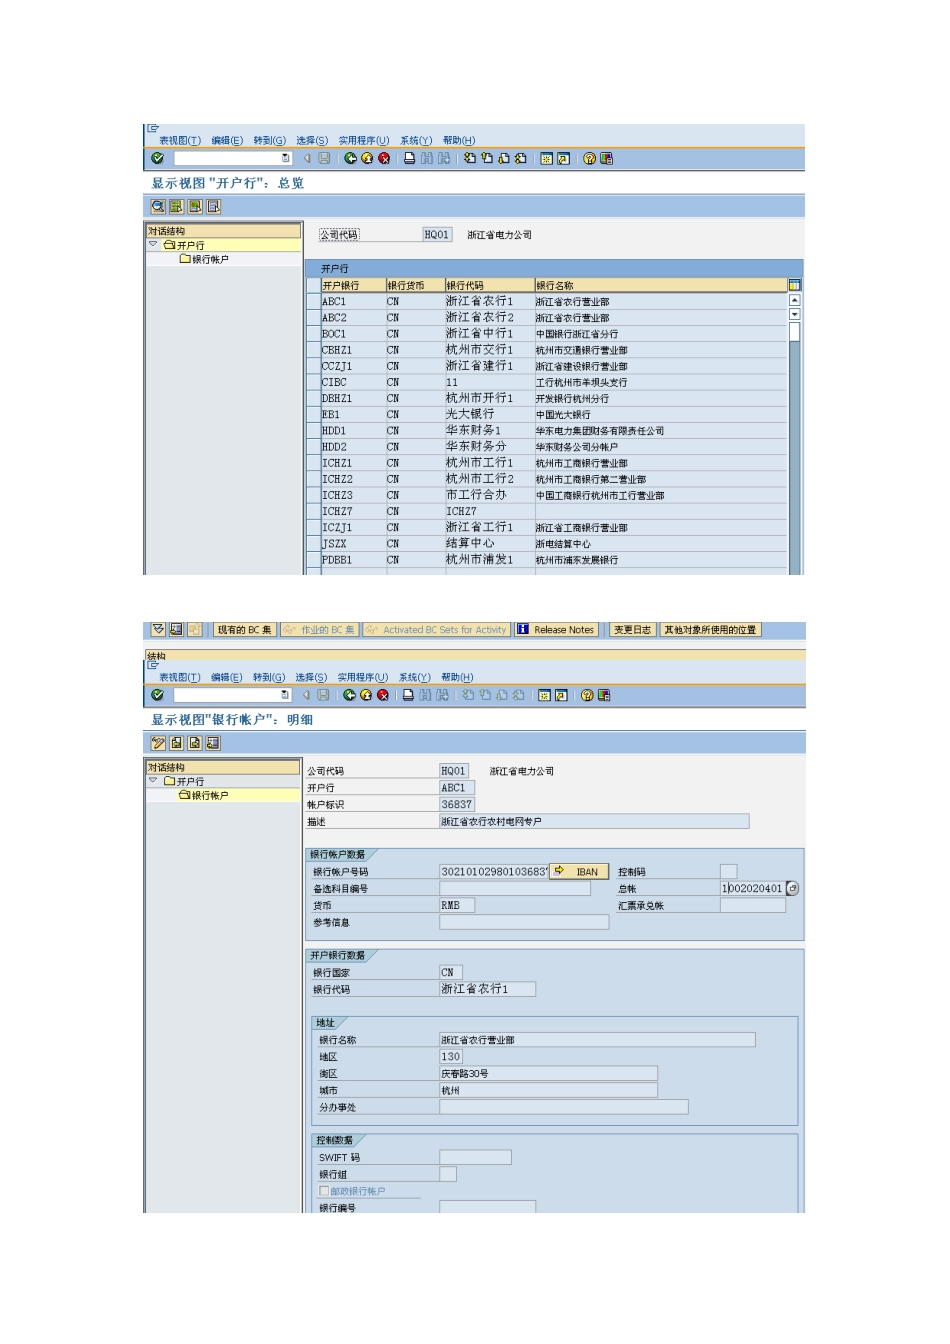Open the 实用程序(U) menu in lower window

pos(362,677)
